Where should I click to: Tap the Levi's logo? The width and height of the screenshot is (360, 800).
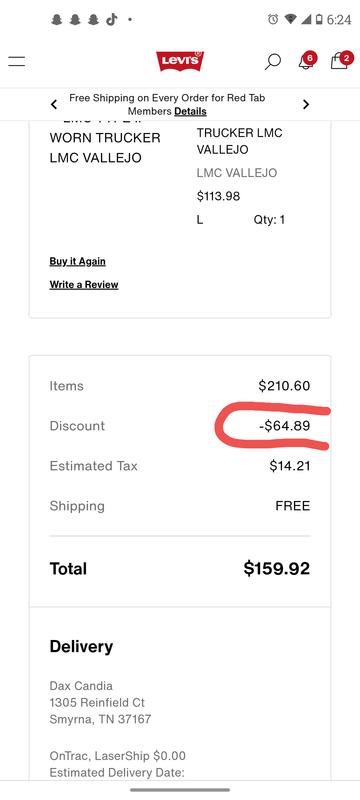coord(179,61)
